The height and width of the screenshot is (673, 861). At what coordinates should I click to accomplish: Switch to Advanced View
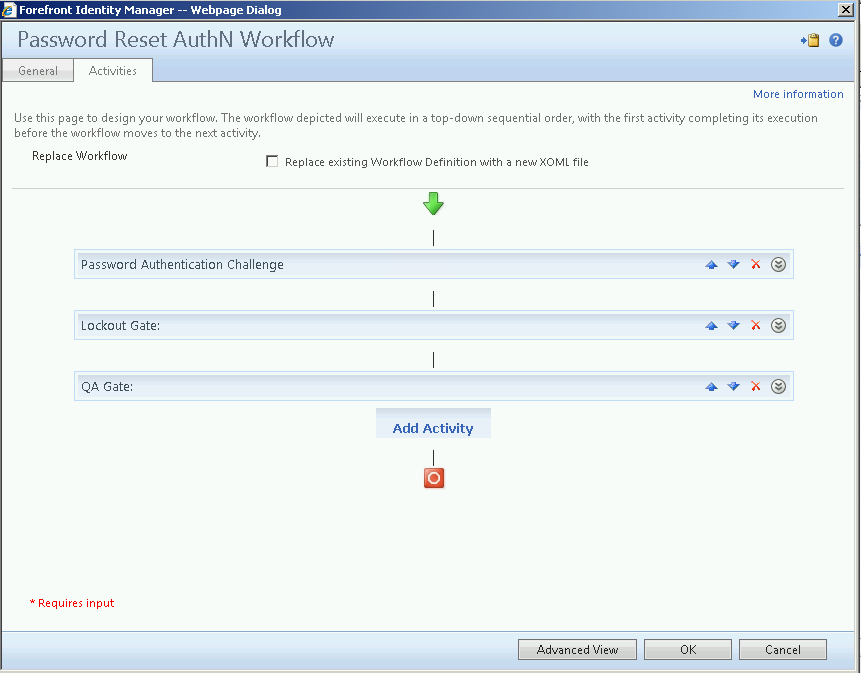pos(577,649)
